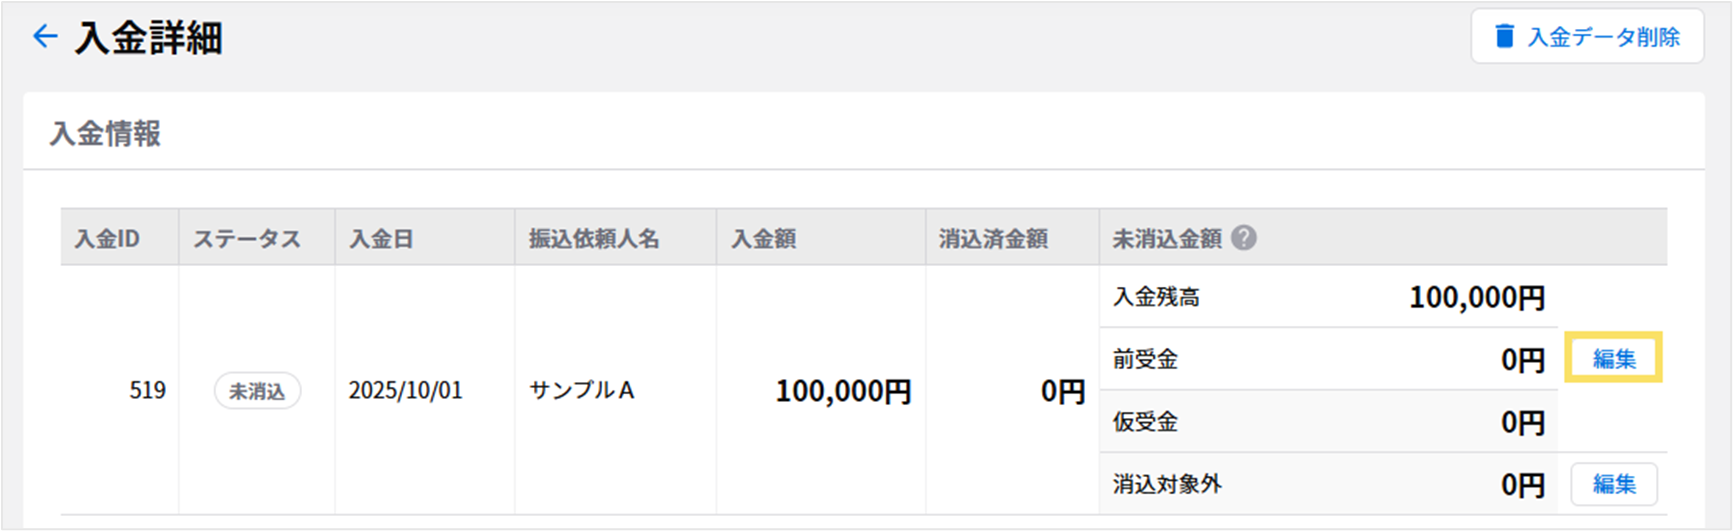The height and width of the screenshot is (531, 1733).
Task: Click the trash can delete icon
Action: (x=1504, y=37)
